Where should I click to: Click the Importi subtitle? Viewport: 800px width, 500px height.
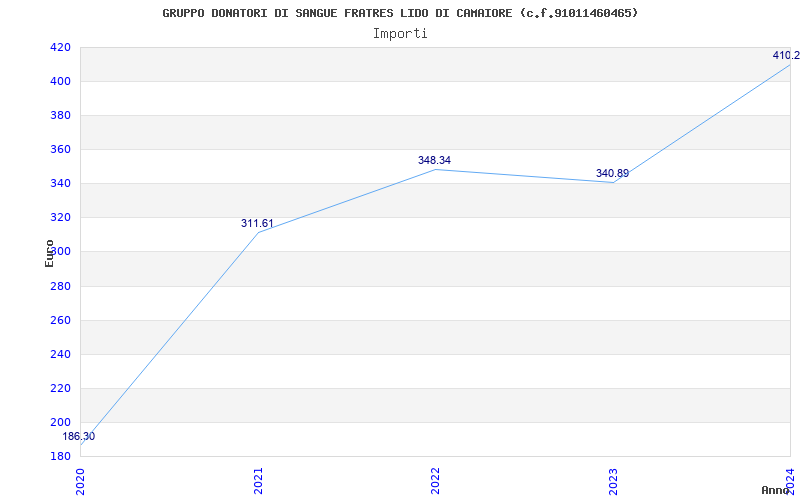(x=400, y=34)
